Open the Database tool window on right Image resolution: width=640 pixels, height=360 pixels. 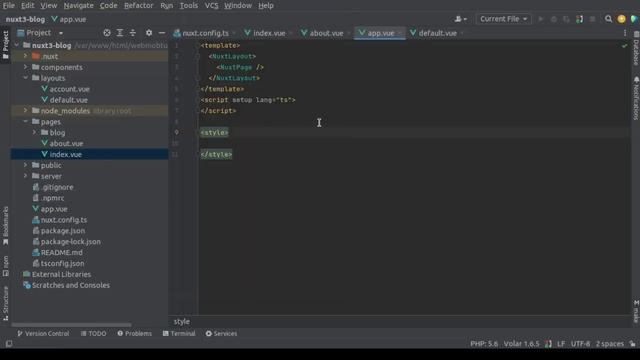pyautogui.click(x=636, y=48)
